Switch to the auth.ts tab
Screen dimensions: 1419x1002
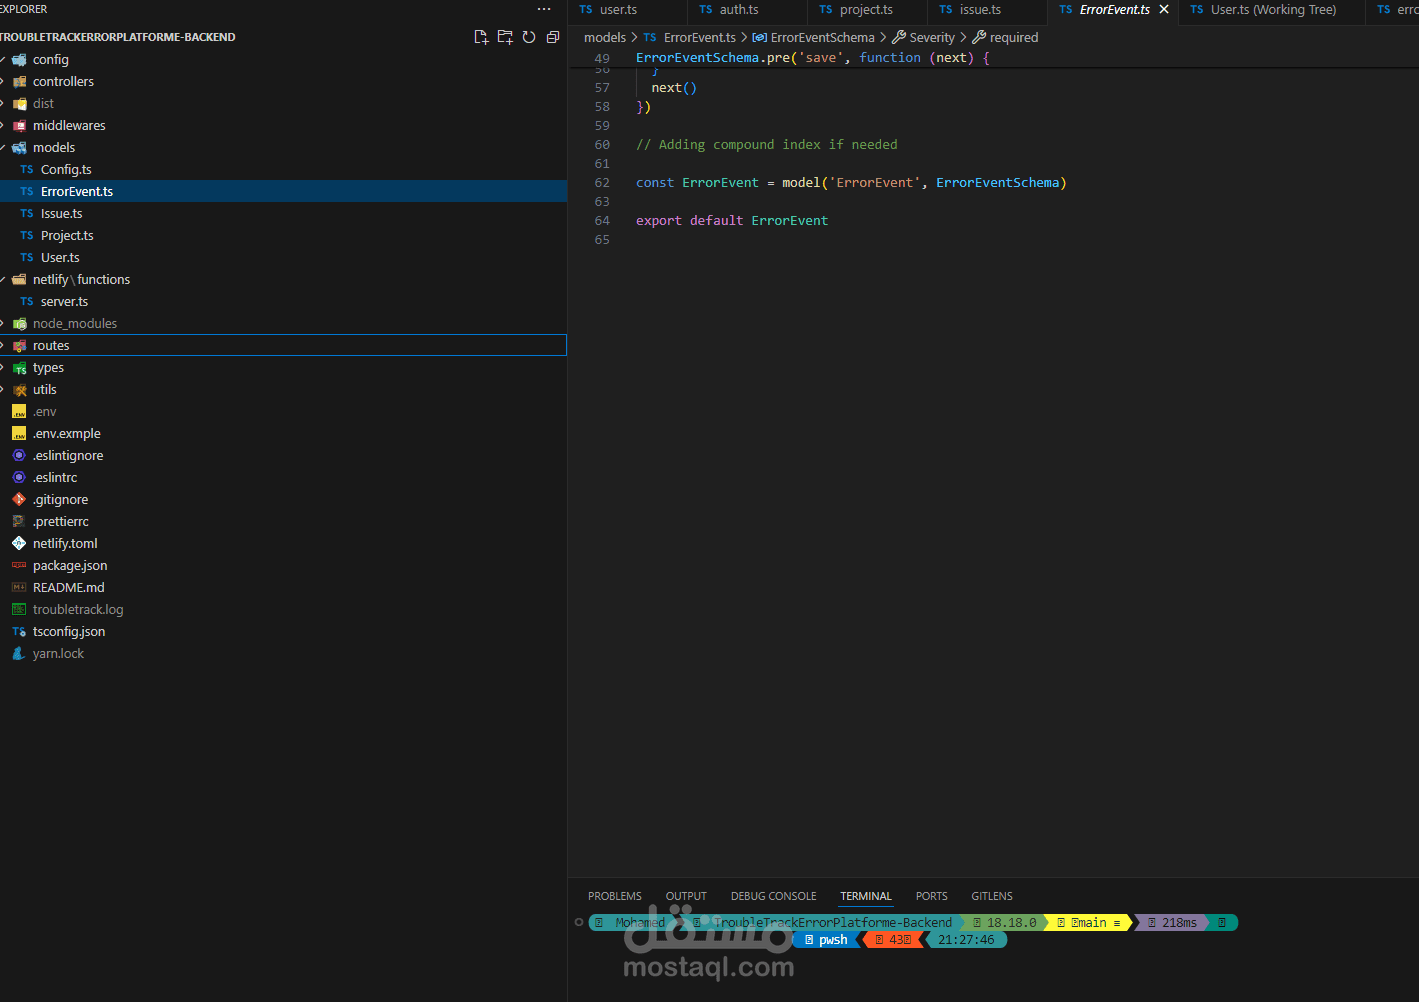[739, 9]
